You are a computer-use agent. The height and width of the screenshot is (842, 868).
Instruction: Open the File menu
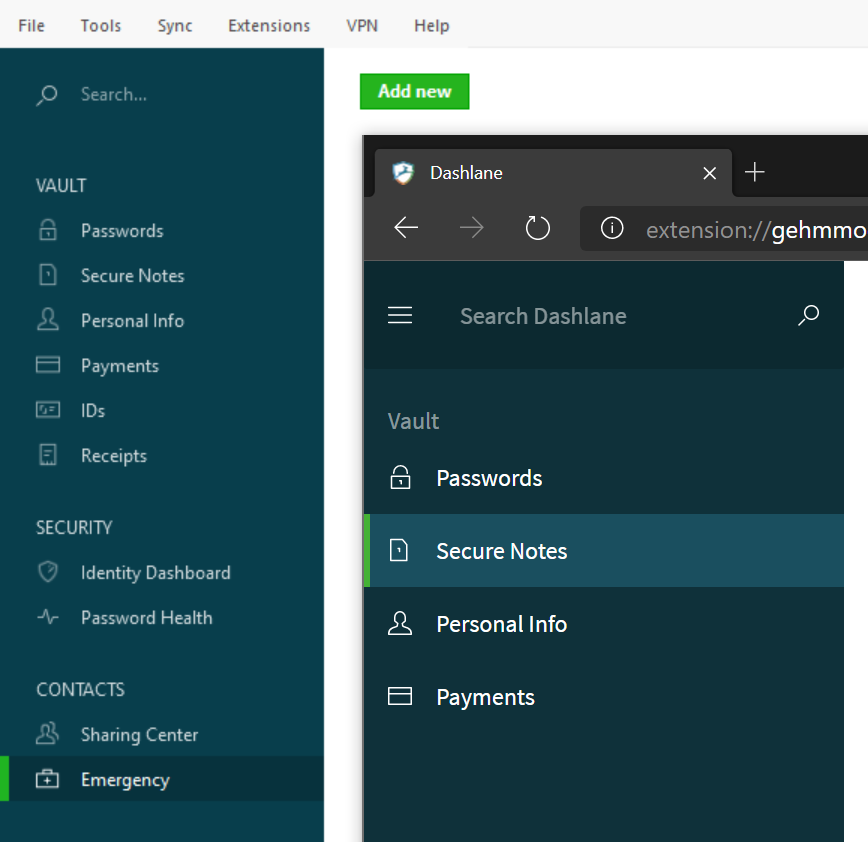tap(32, 26)
